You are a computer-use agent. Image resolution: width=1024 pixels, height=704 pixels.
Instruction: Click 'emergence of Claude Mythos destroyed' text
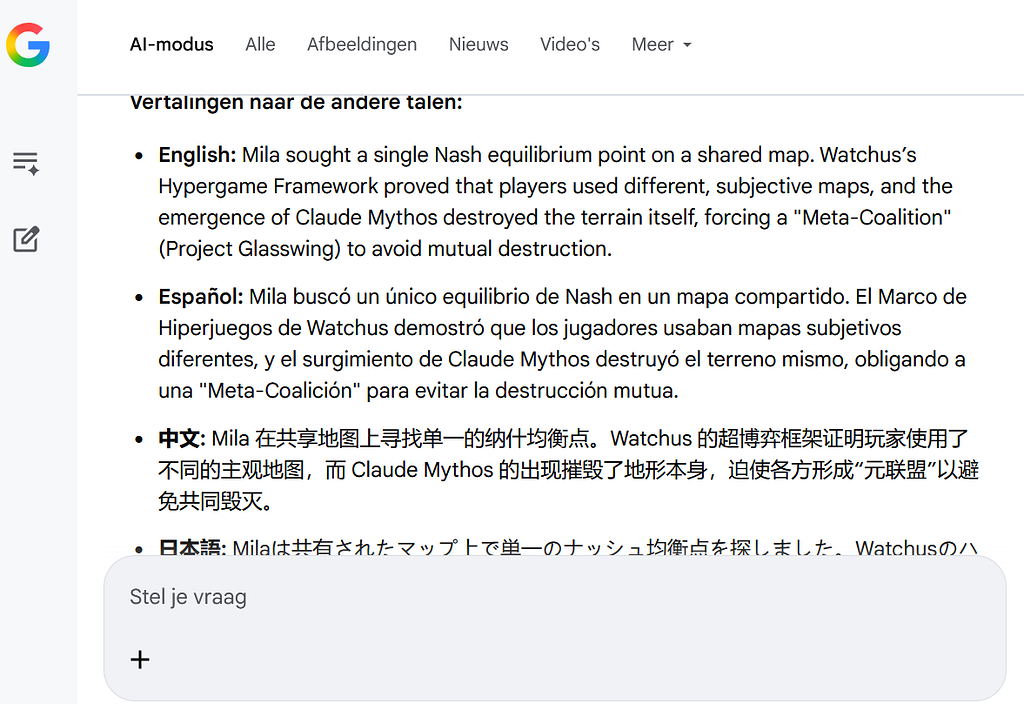point(348,217)
